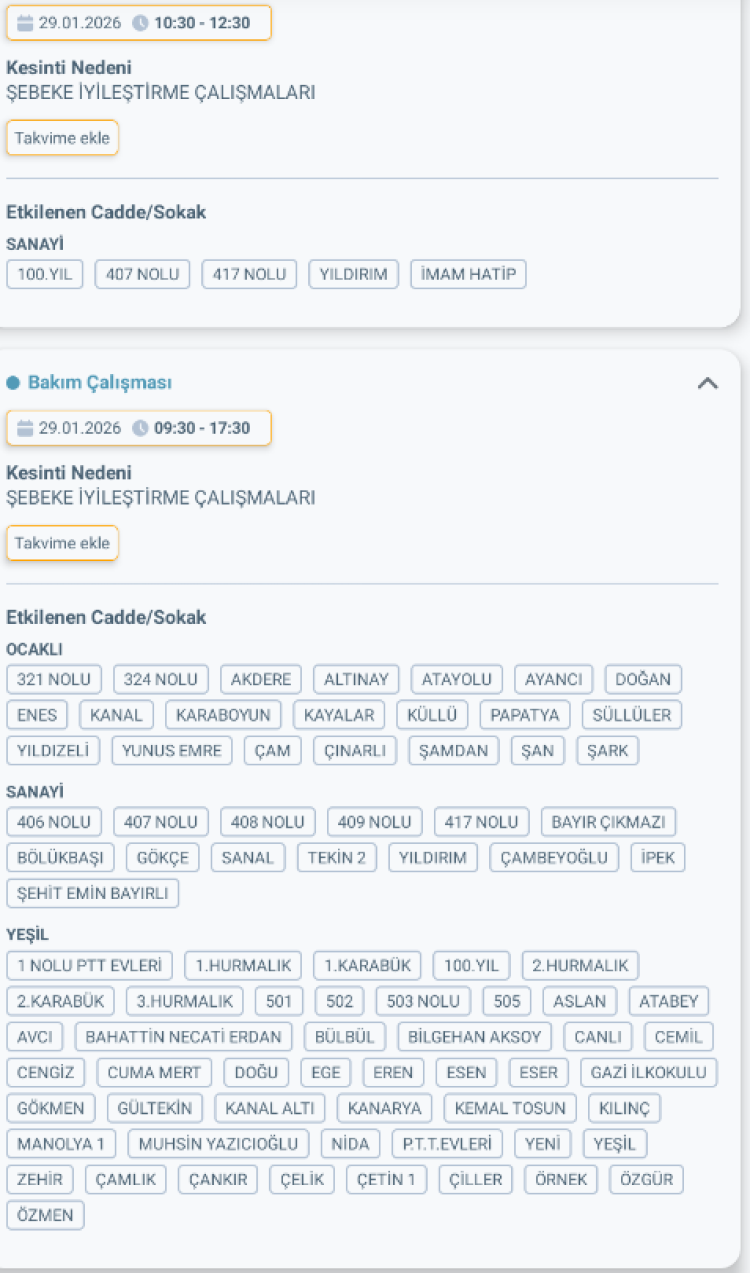The height and width of the screenshot is (1273, 750).
Task: Click the calendar icon beside the 10:30 - 12:30 outage
Action: tap(25, 23)
